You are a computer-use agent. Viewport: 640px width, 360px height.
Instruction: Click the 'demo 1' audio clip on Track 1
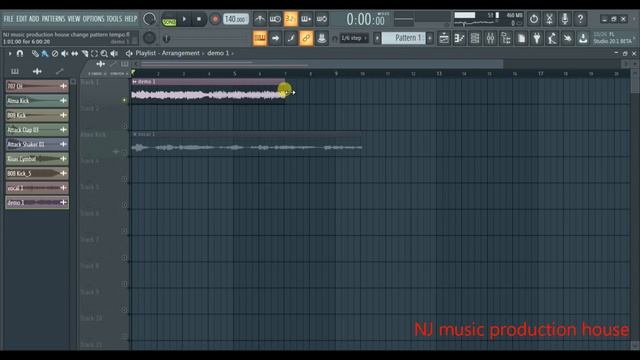(x=208, y=91)
